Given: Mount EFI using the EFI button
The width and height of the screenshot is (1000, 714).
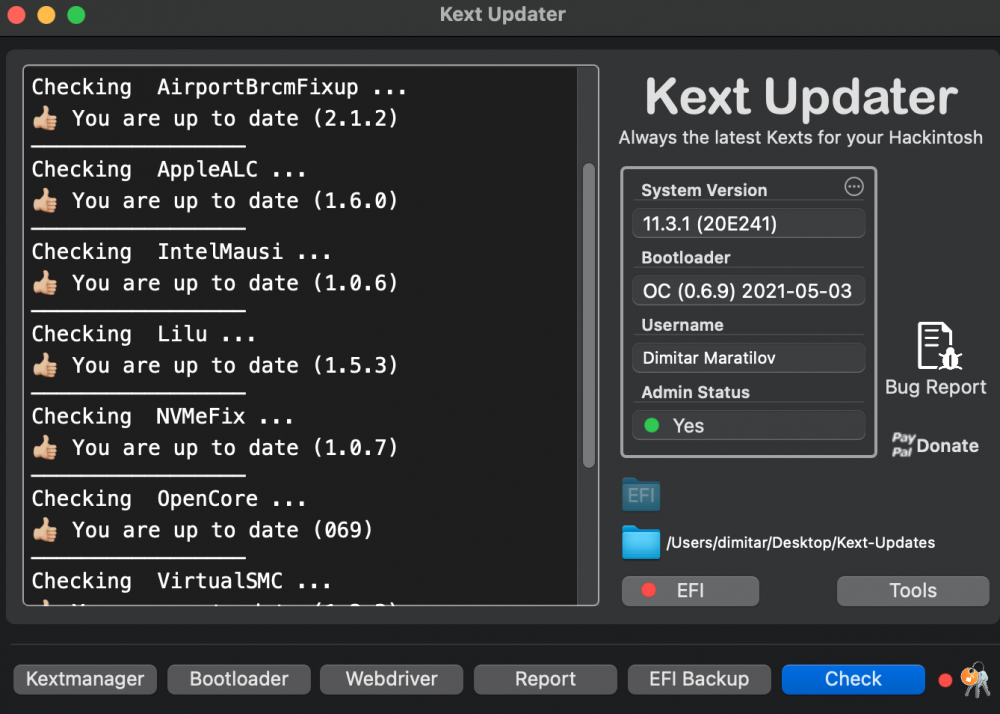Looking at the screenshot, I should coord(690,591).
